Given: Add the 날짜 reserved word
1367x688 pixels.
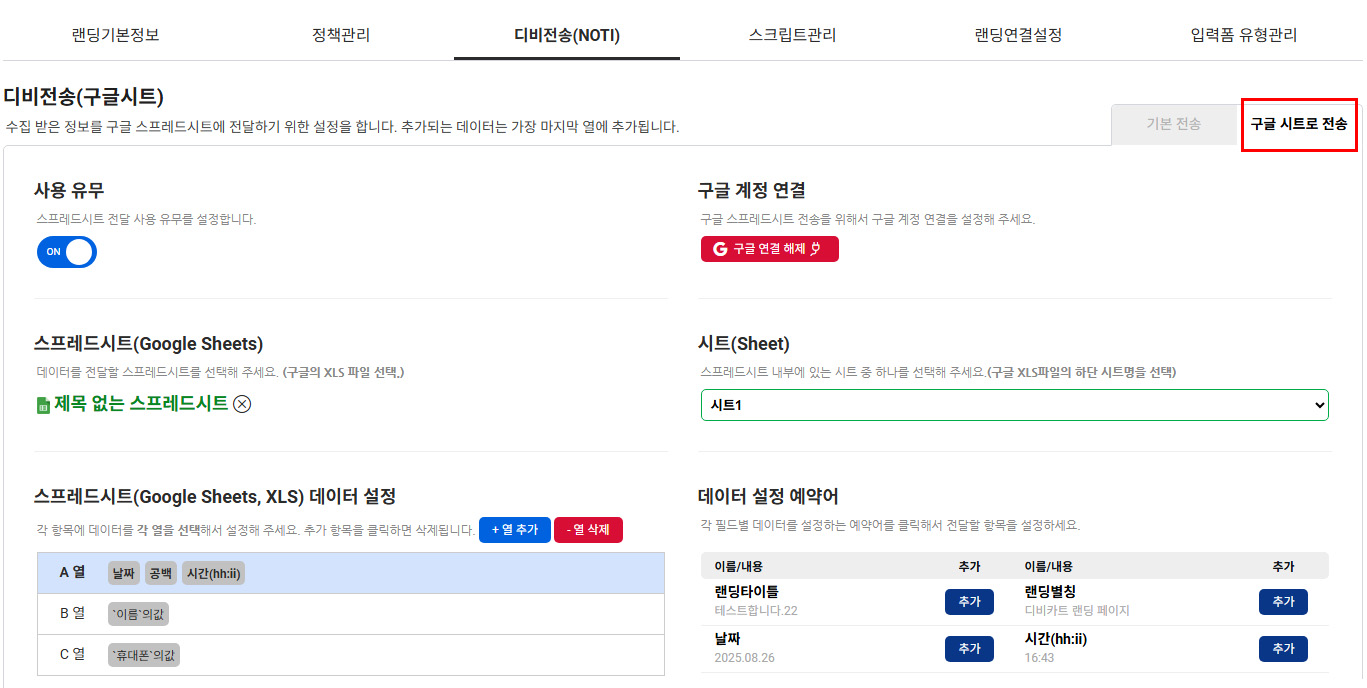Looking at the screenshot, I should click(x=969, y=648).
